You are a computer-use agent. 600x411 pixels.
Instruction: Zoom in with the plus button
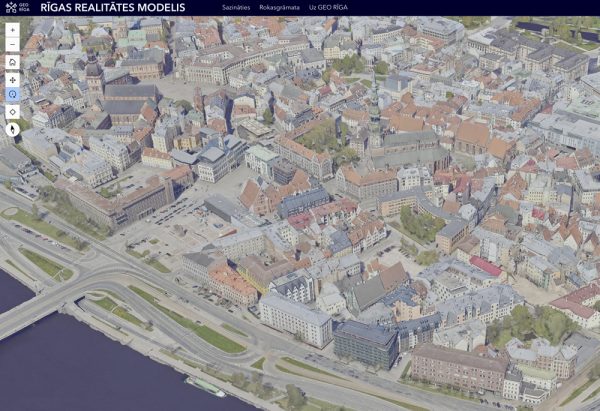coord(13,30)
